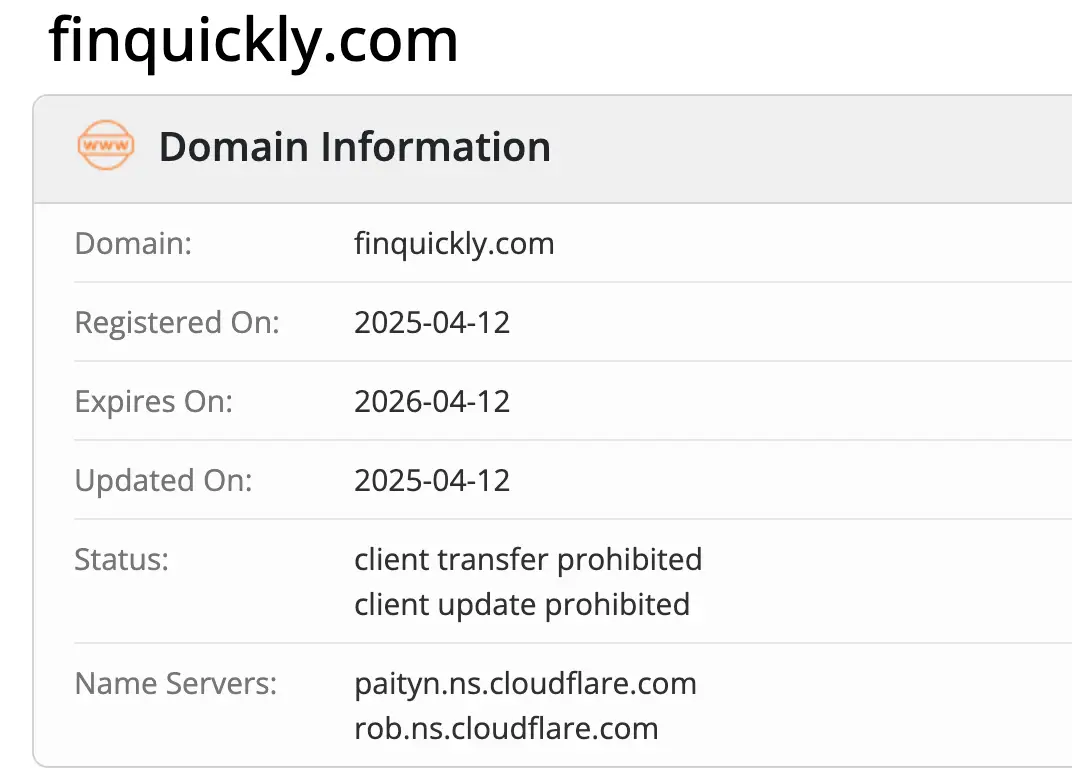
Task: Click the Name Servers label
Action: click(x=175, y=684)
